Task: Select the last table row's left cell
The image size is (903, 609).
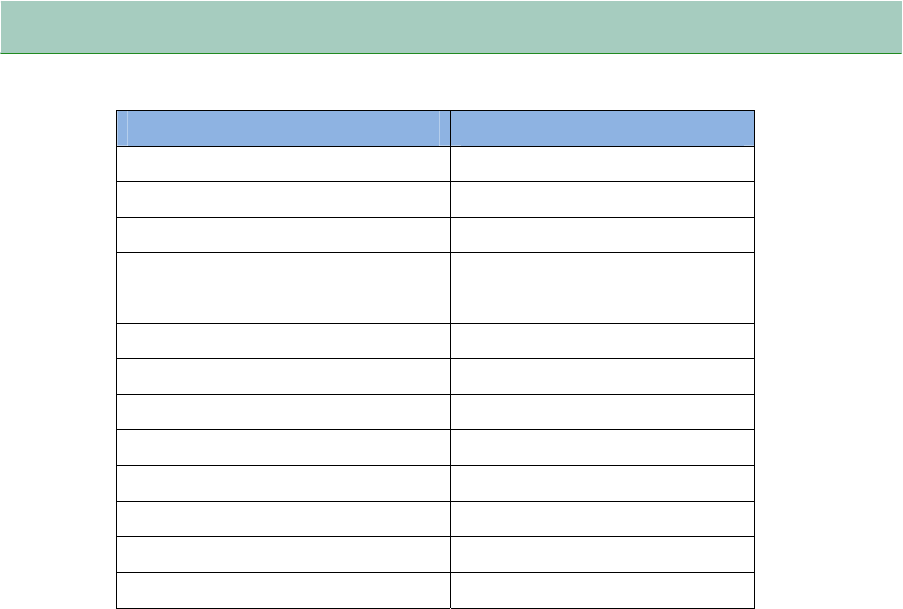Action: tap(283, 590)
